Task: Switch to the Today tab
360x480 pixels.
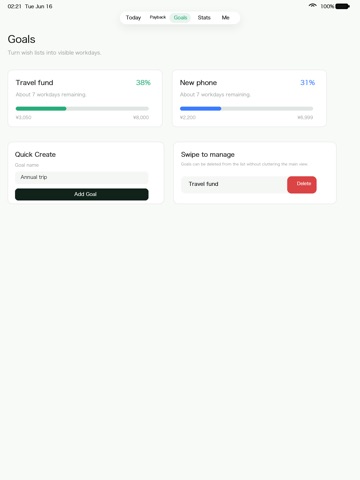Action: tap(133, 18)
